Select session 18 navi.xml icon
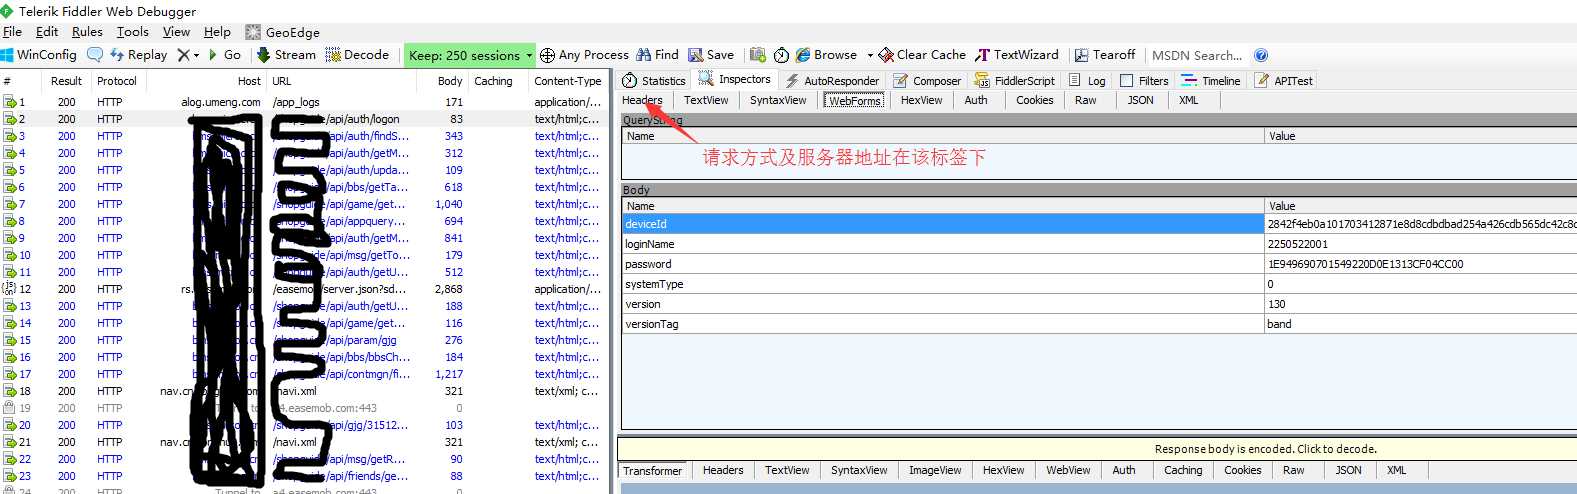This screenshot has height=494, width=1577. [10, 391]
